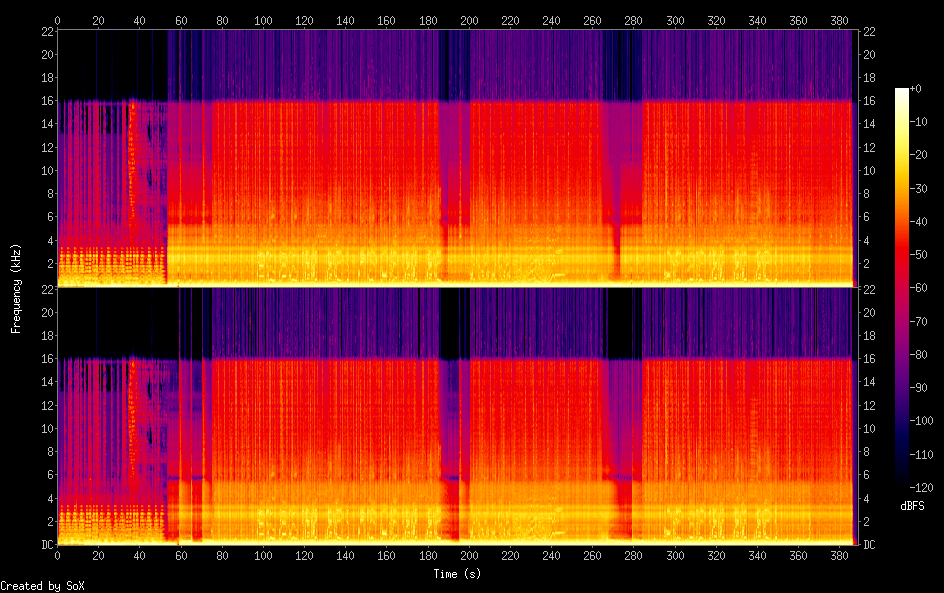This screenshot has height=593, width=944.
Task: Click the white top end of color scale
Action: (902, 91)
